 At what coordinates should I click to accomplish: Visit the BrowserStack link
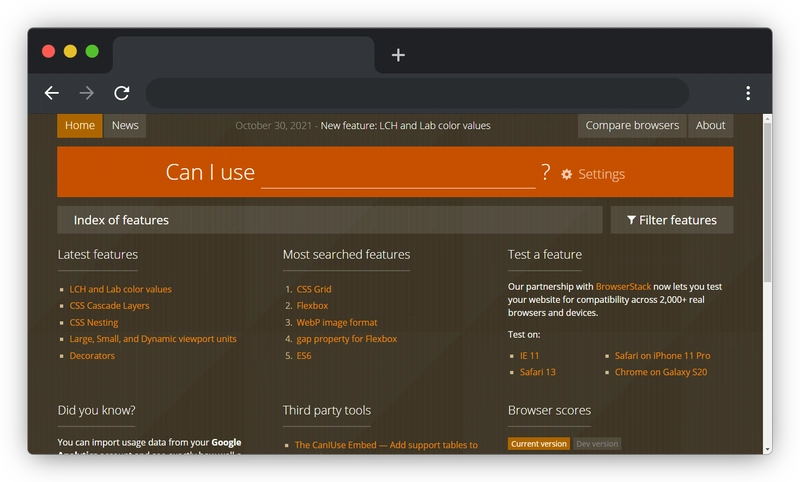(x=623, y=287)
